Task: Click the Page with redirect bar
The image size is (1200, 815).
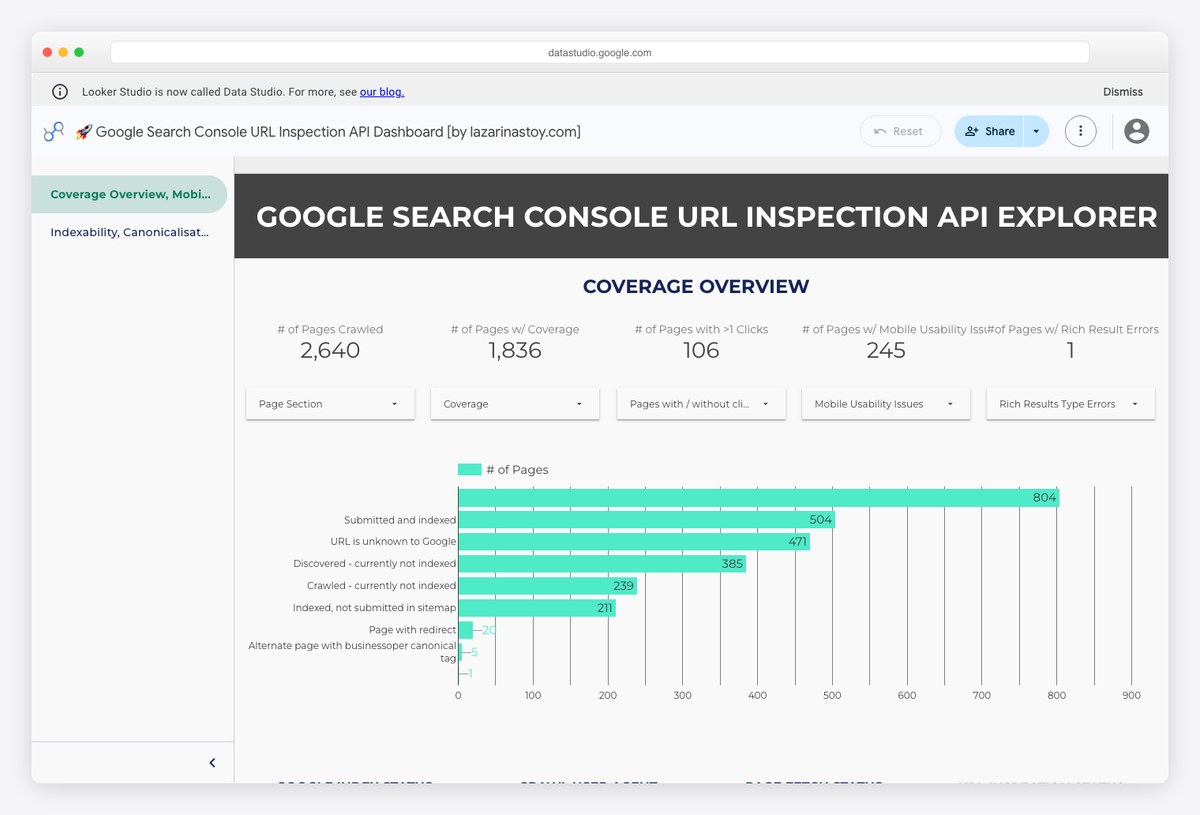Action: point(466,630)
